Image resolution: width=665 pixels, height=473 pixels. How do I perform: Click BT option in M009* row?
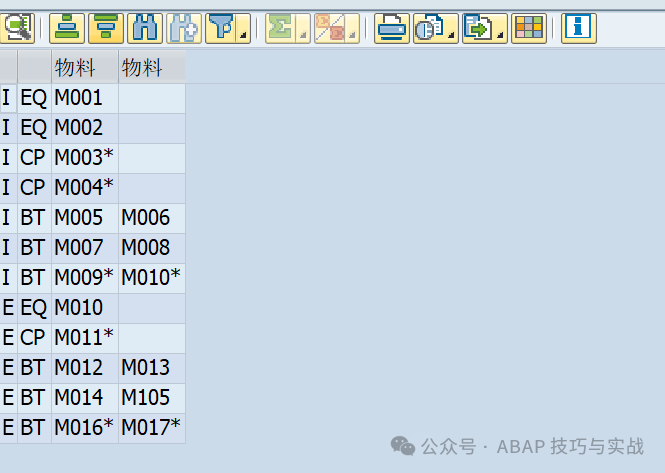point(34,278)
